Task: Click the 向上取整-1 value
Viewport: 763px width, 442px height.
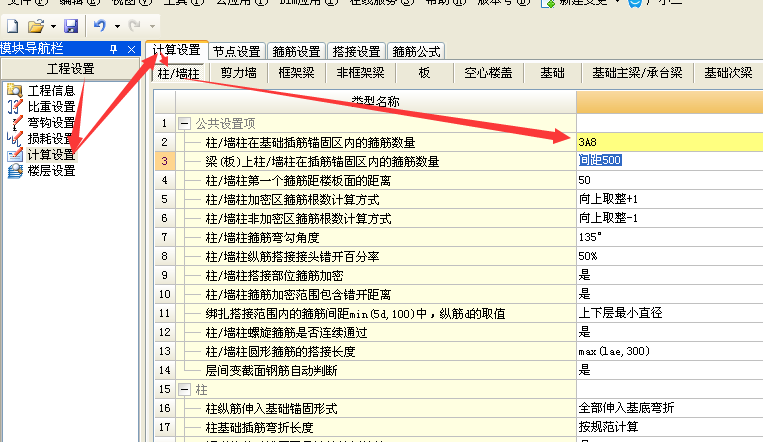Action: tap(608, 218)
